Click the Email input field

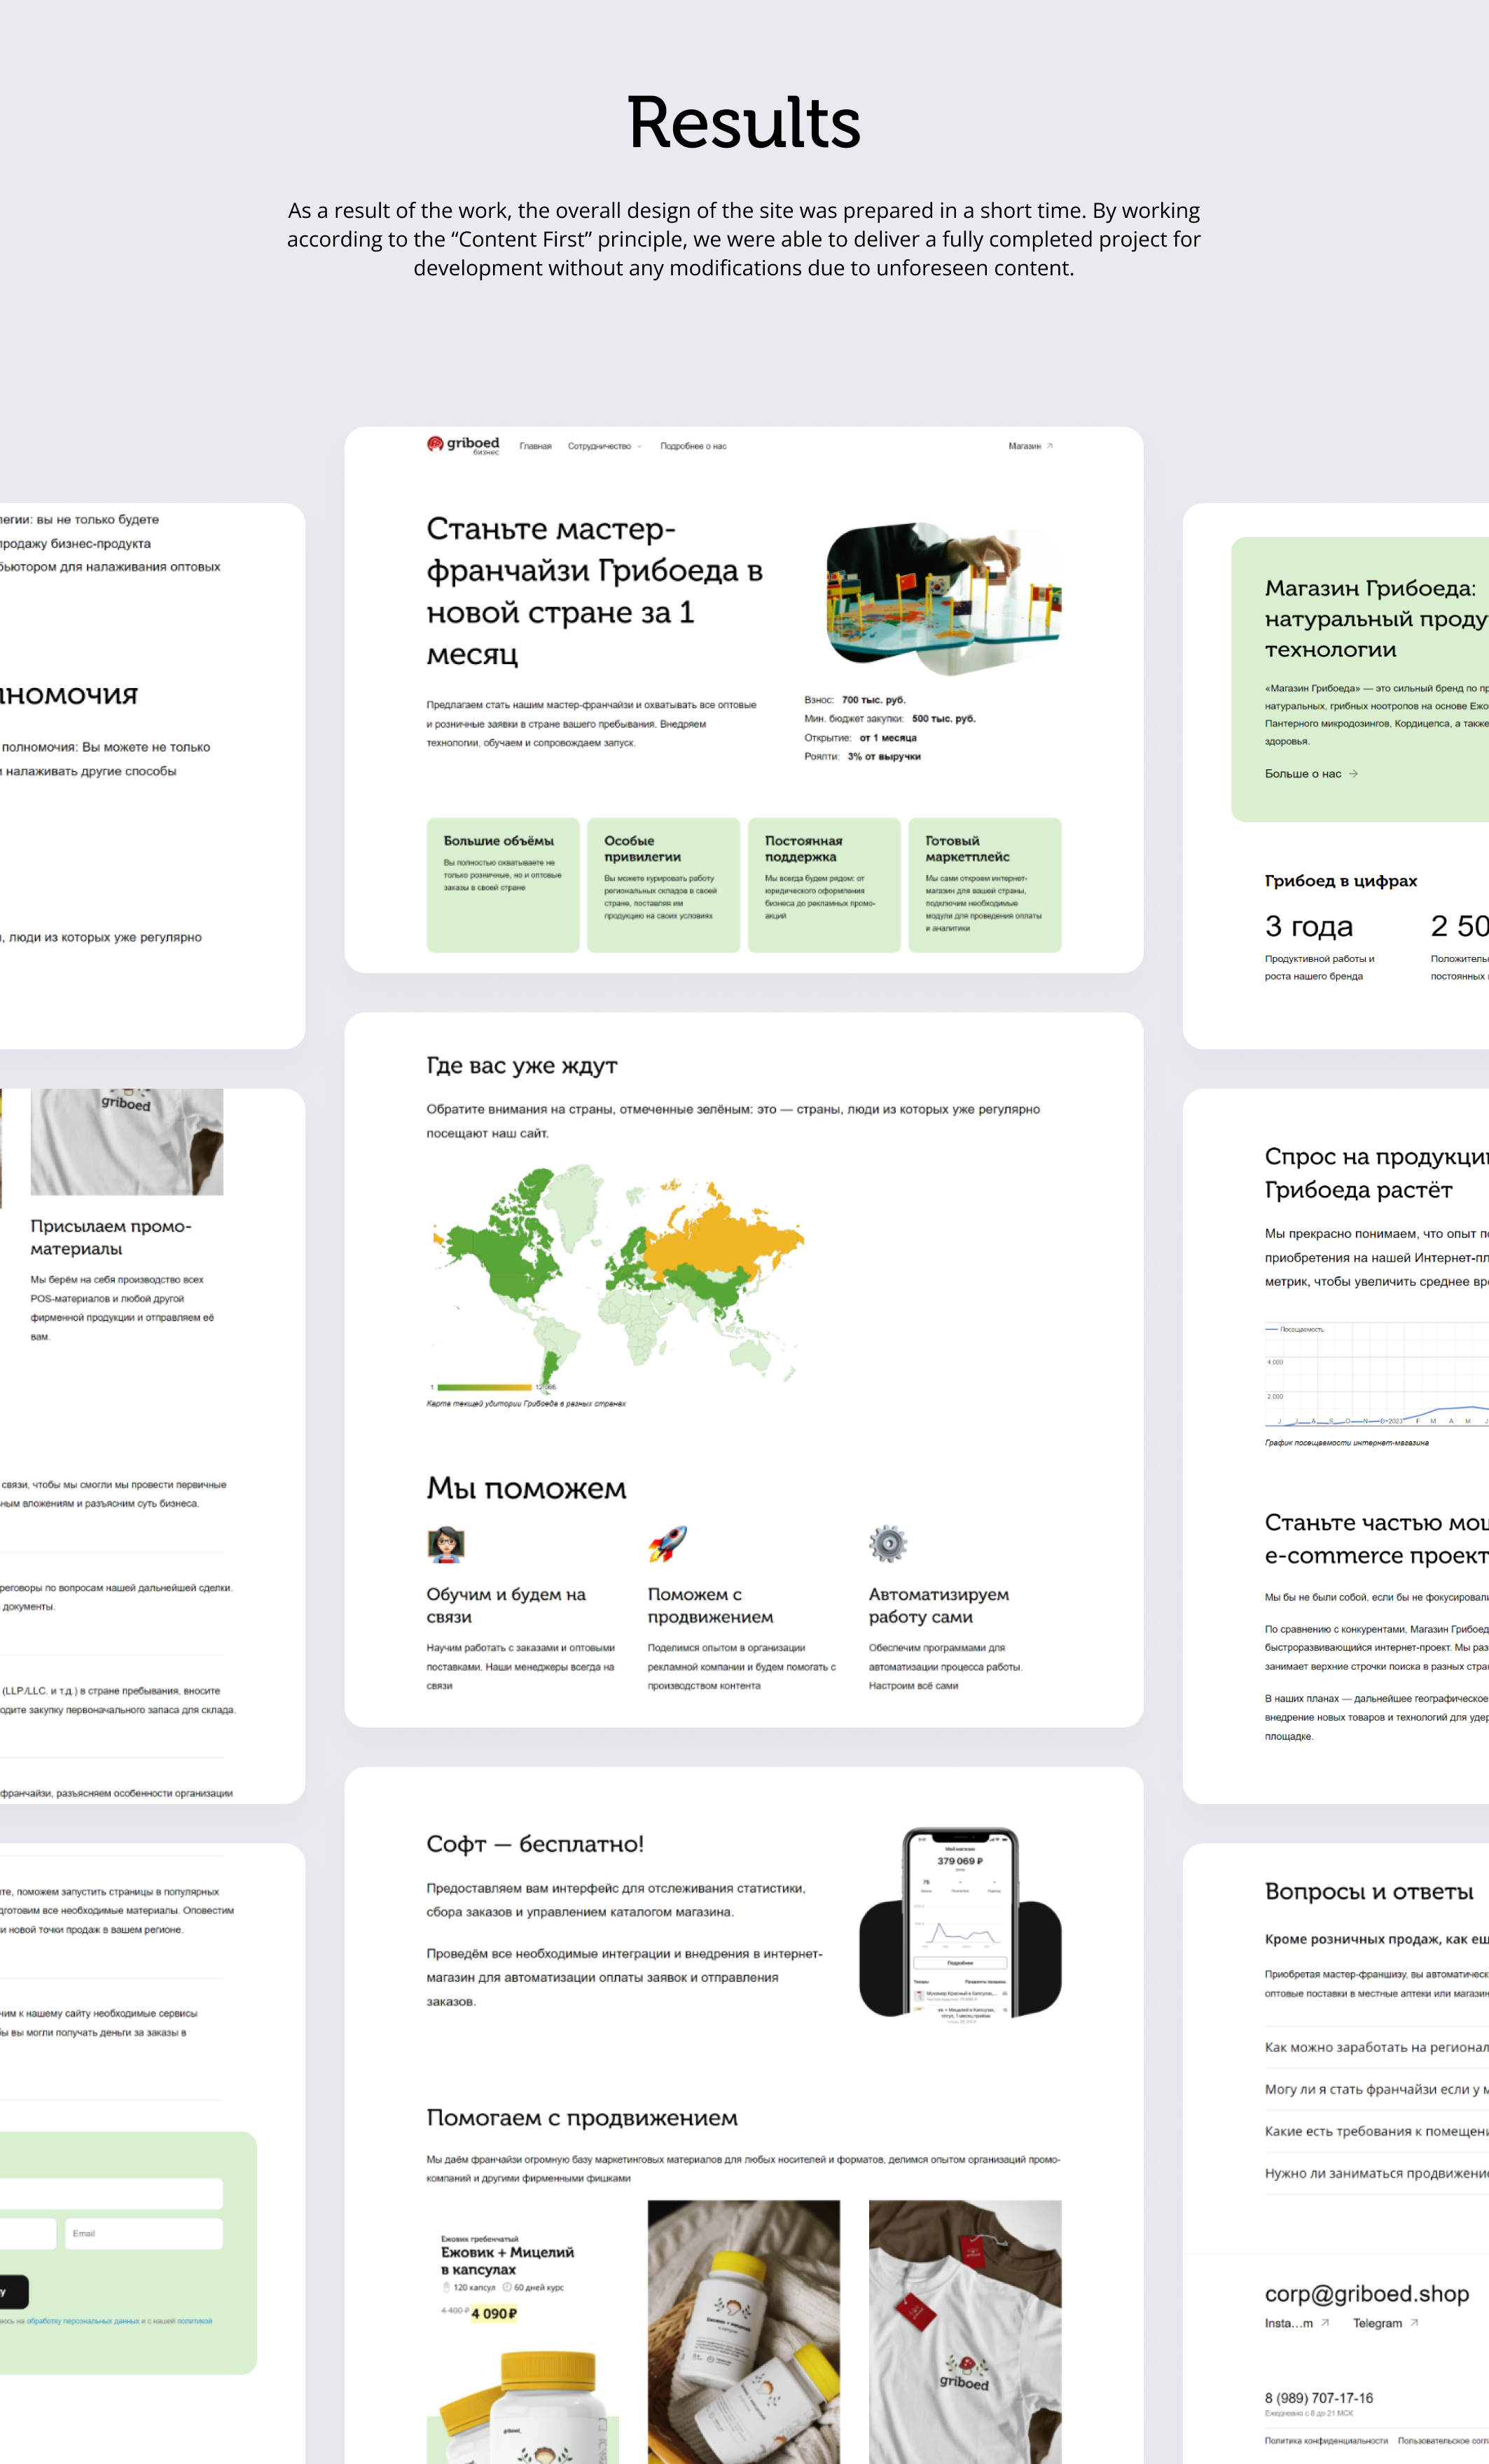coord(143,2233)
